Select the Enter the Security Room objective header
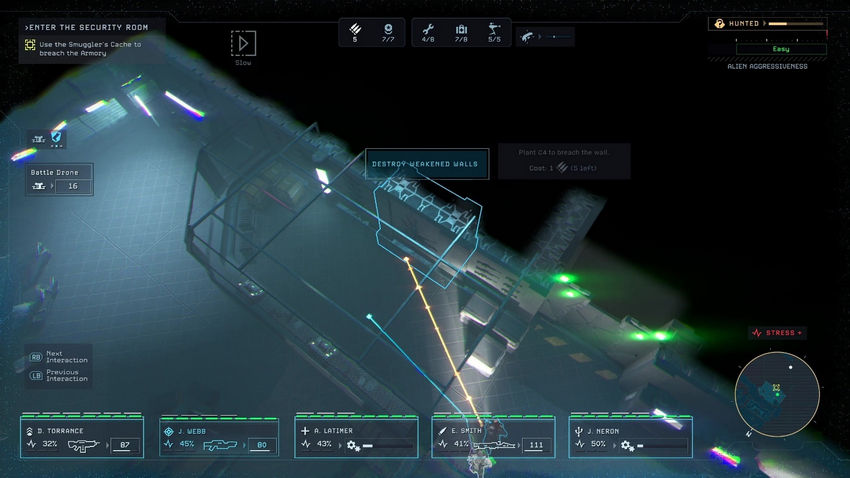The height and width of the screenshot is (478, 850). (x=87, y=27)
